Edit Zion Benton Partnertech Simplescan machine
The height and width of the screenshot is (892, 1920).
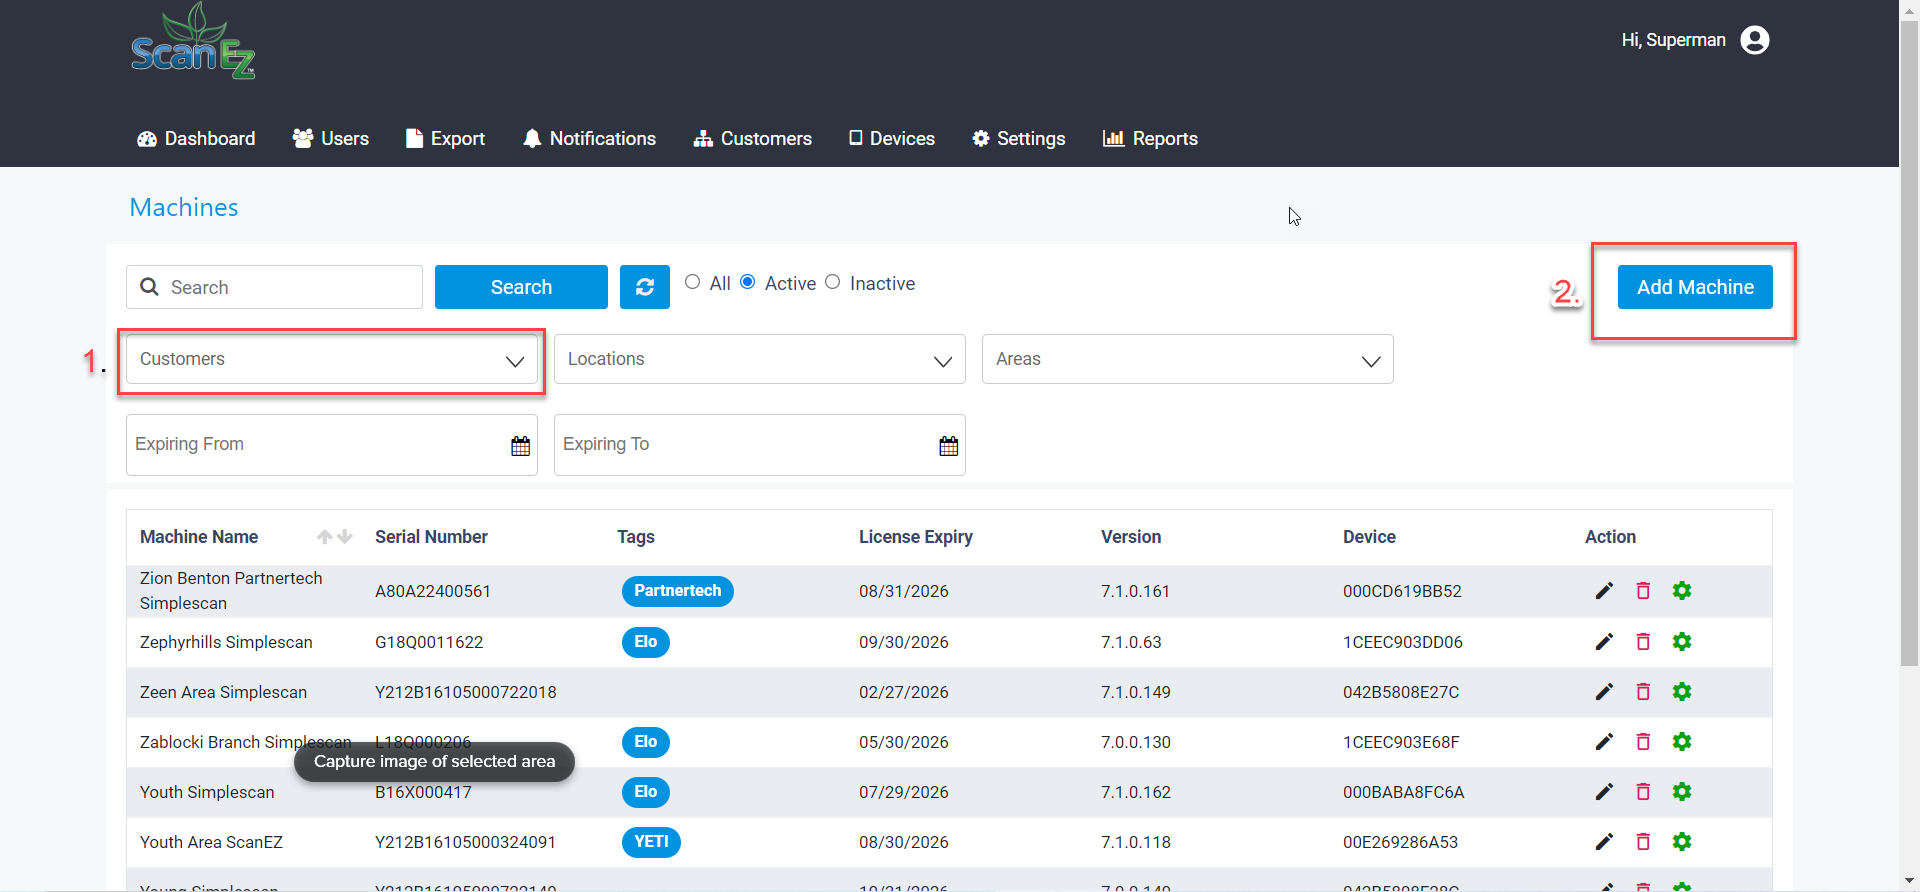(1604, 591)
